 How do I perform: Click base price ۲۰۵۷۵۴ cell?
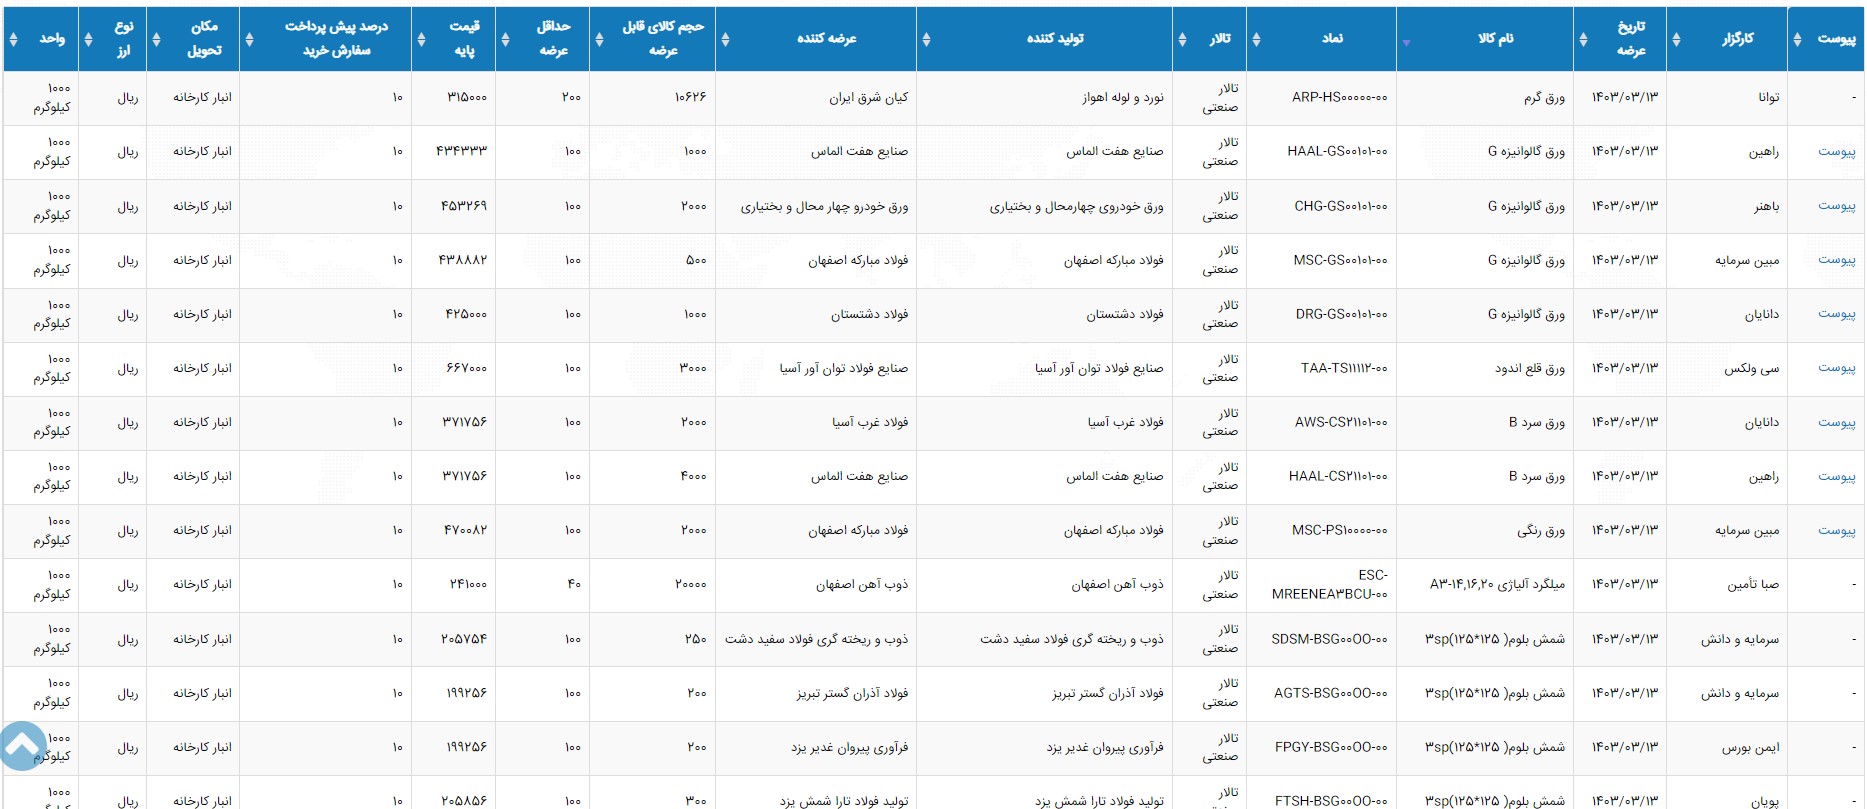pos(464,639)
